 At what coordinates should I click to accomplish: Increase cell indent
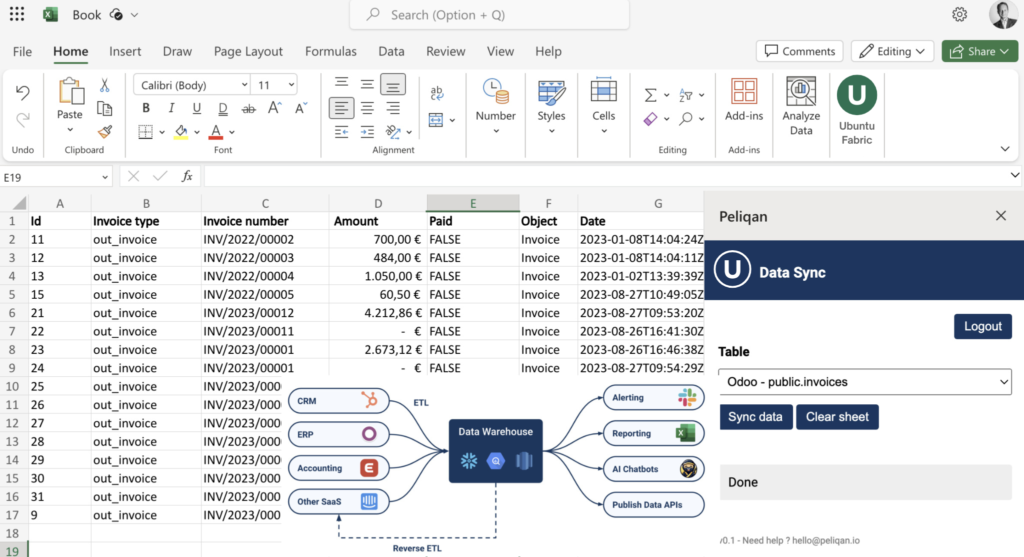368,132
